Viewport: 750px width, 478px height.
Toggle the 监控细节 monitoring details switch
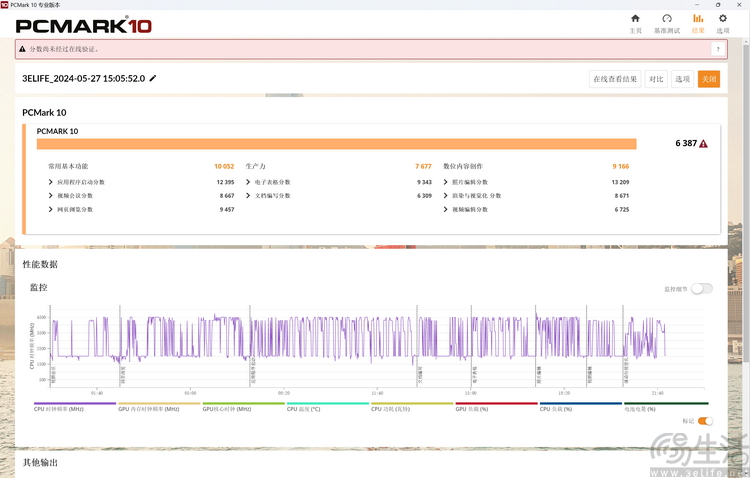pyautogui.click(x=702, y=288)
